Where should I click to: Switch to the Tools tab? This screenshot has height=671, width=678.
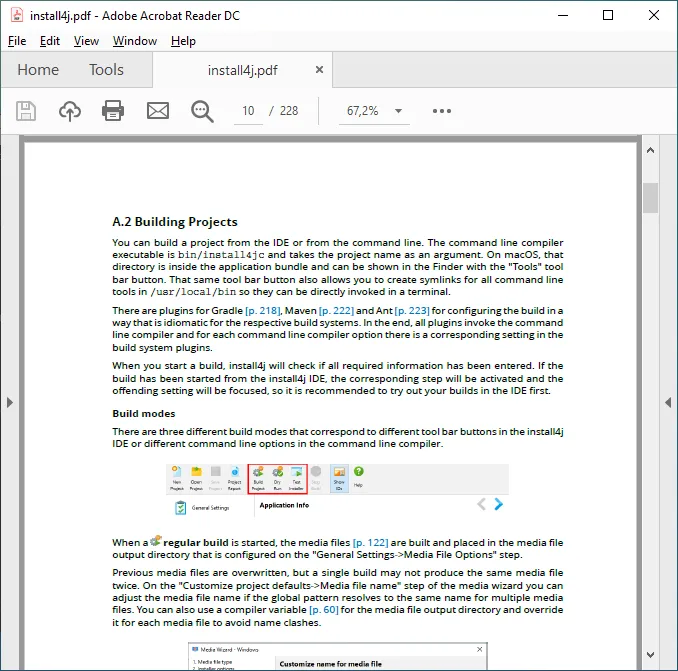(106, 70)
